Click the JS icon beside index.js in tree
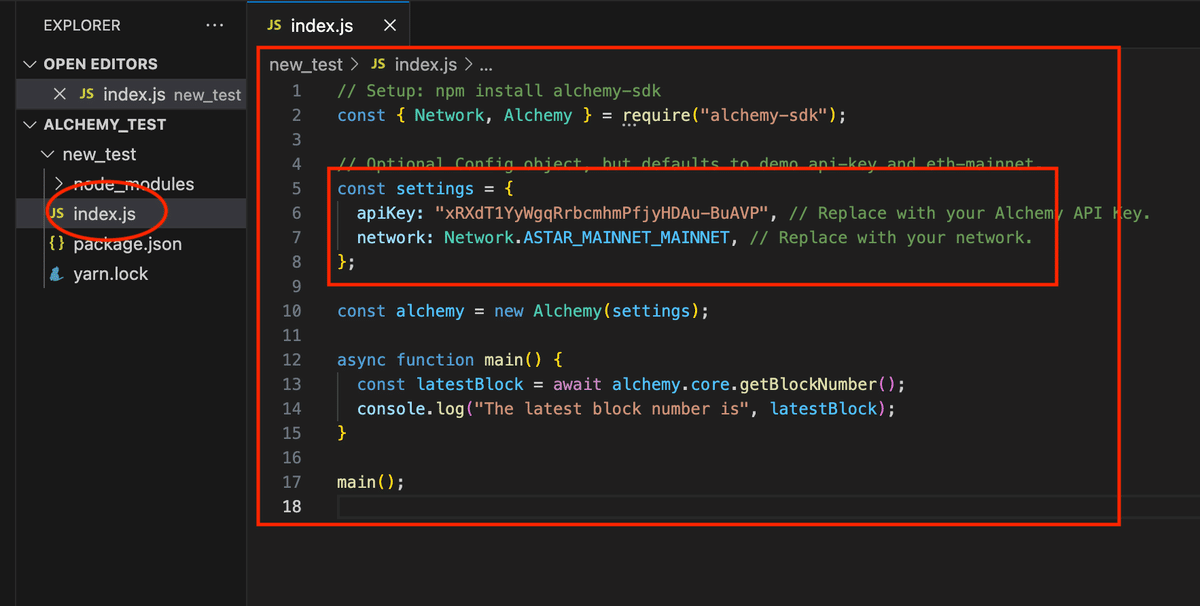This screenshot has width=1200, height=606. pyautogui.click(x=57, y=214)
